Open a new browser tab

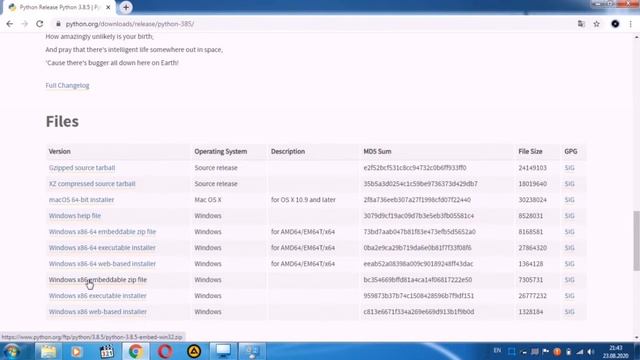tap(126, 7)
